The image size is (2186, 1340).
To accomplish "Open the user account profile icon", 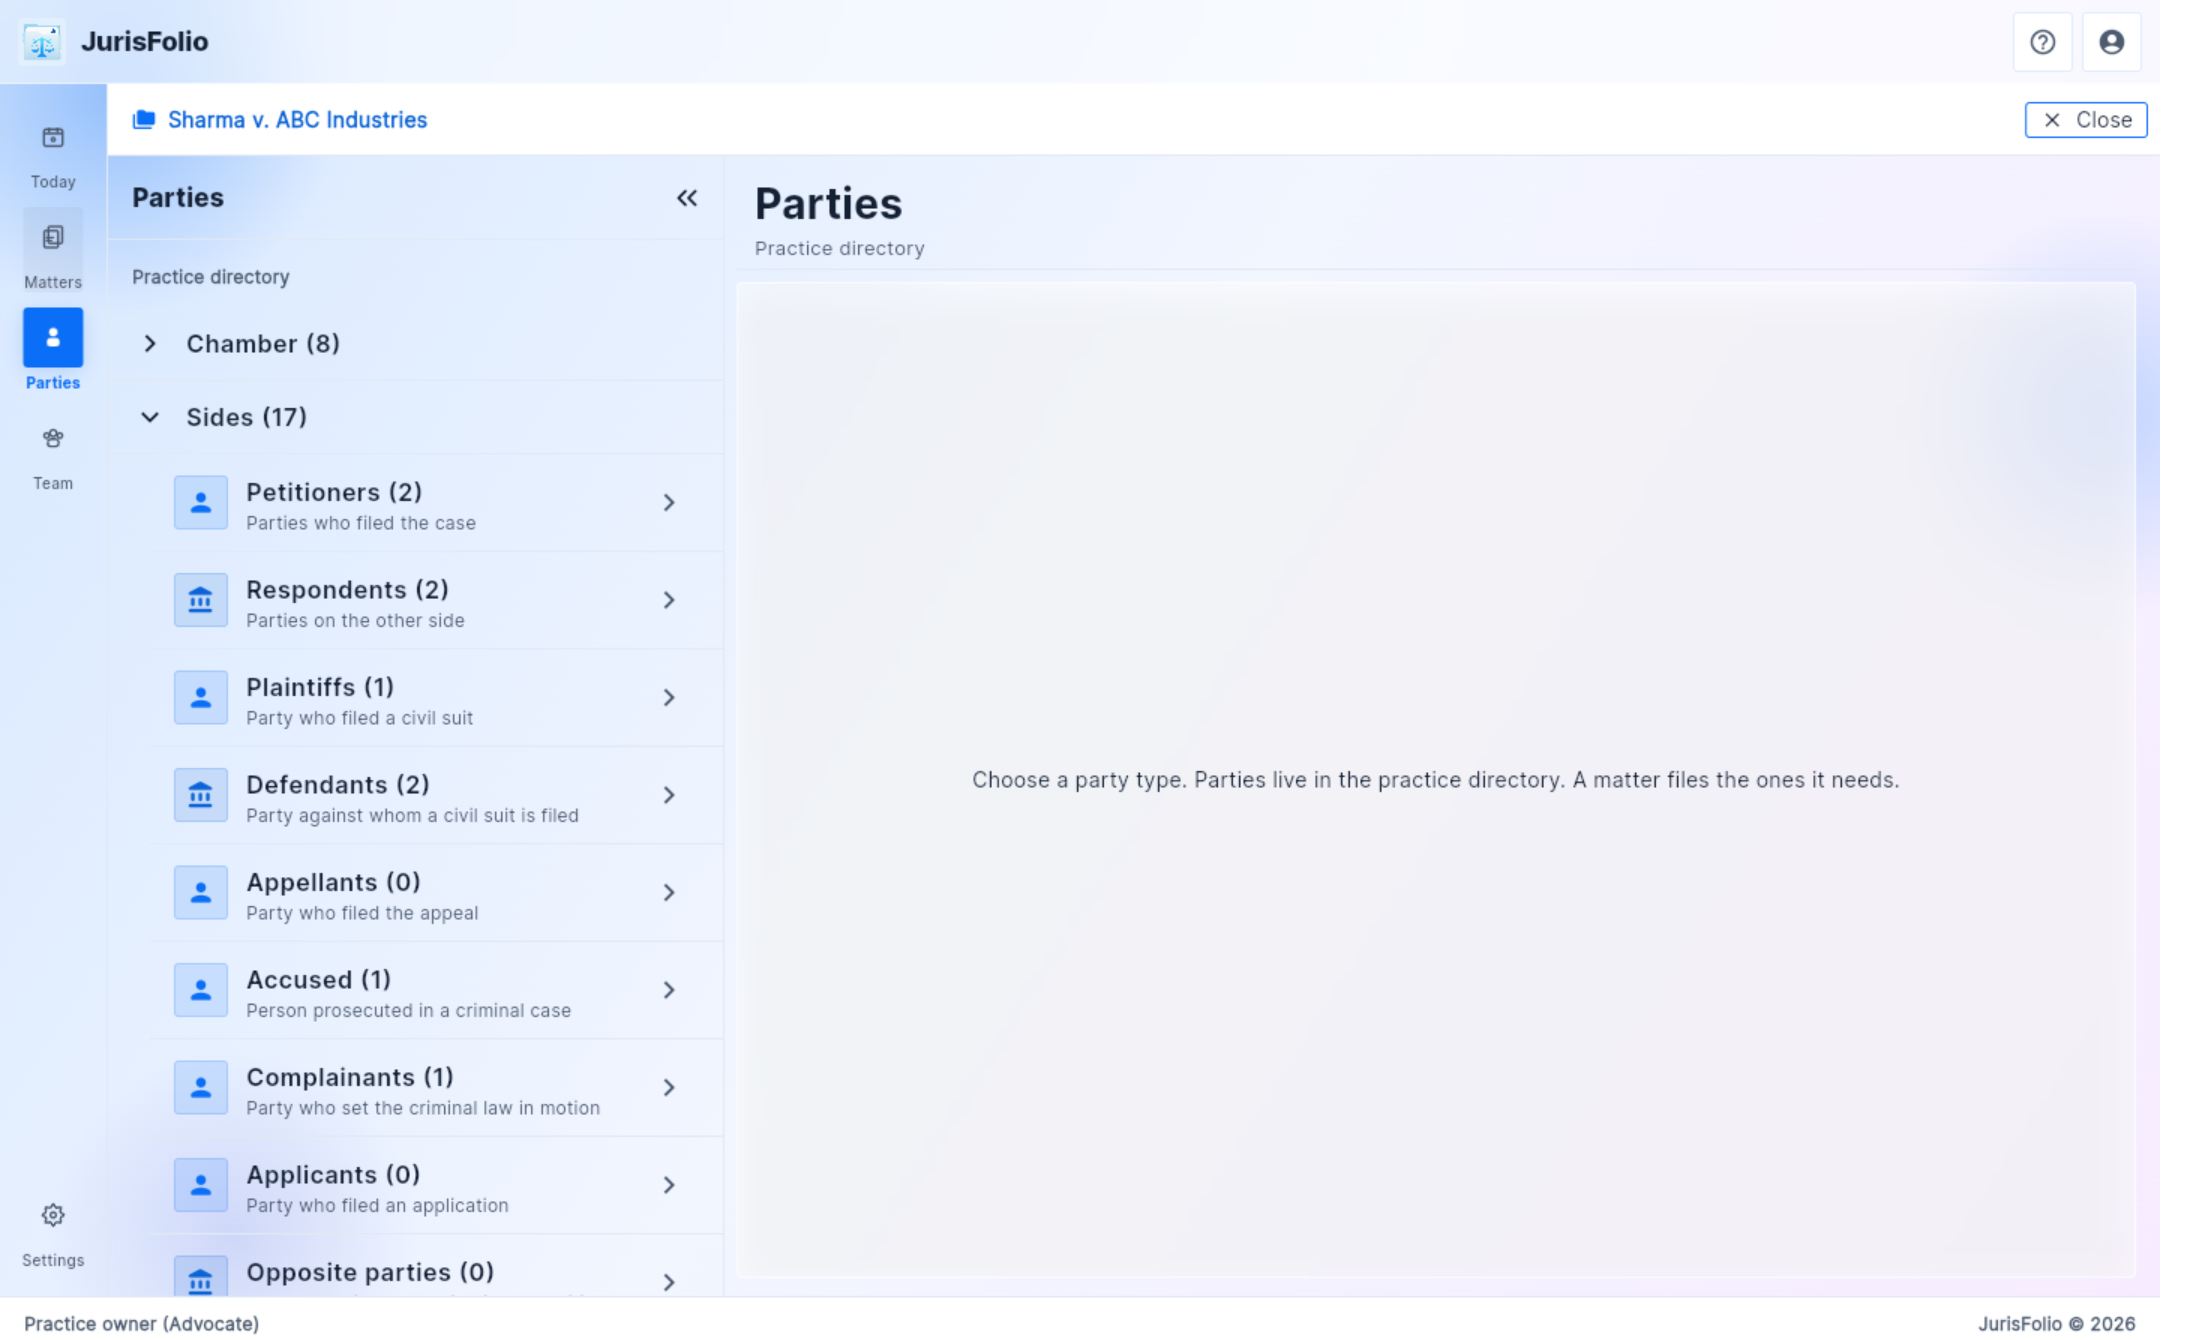I will point(2111,42).
